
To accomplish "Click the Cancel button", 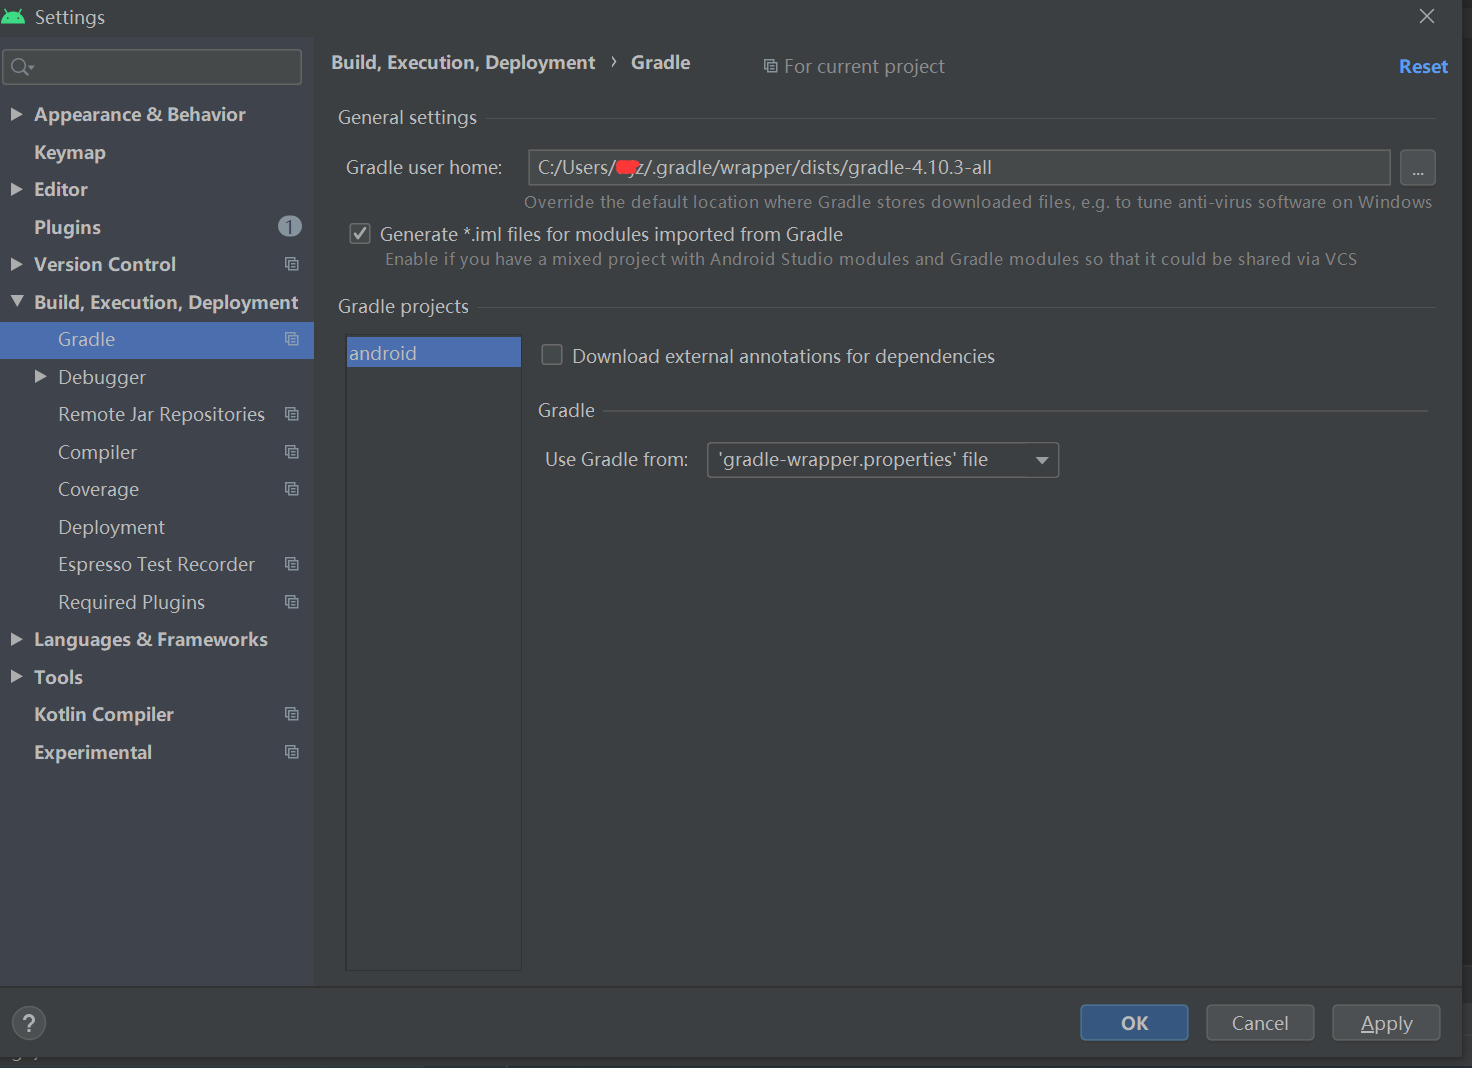I will pos(1260,1023).
